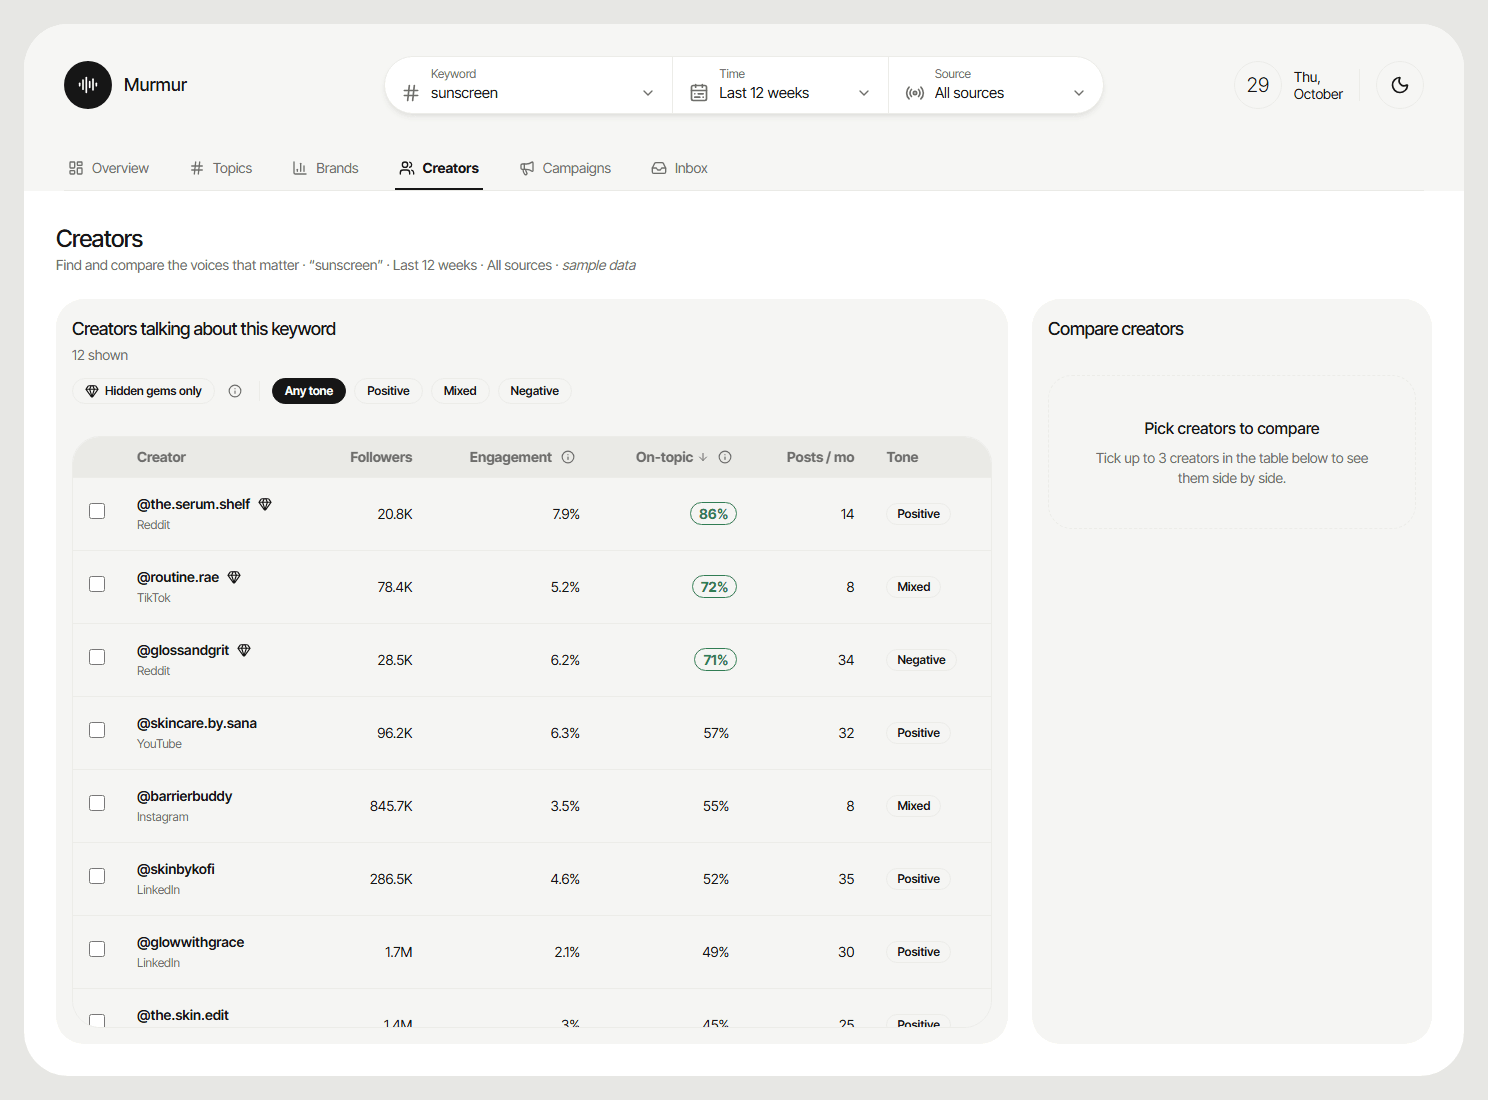Click gem badge beside @routine.rae
Image resolution: width=1488 pixels, height=1100 pixels.
coord(234,577)
